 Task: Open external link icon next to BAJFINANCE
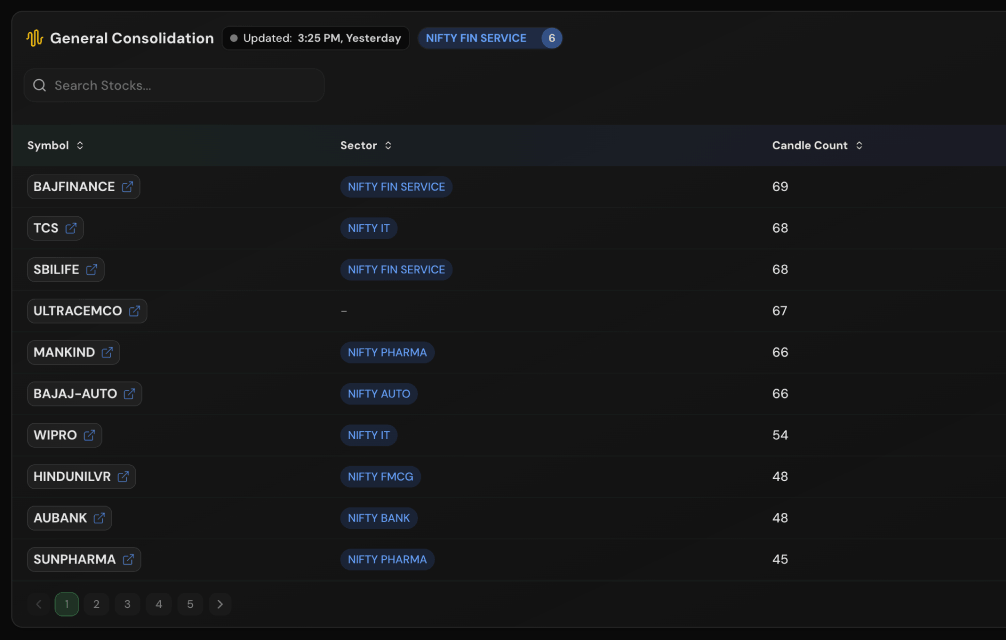pyautogui.click(x=127, y=187)
